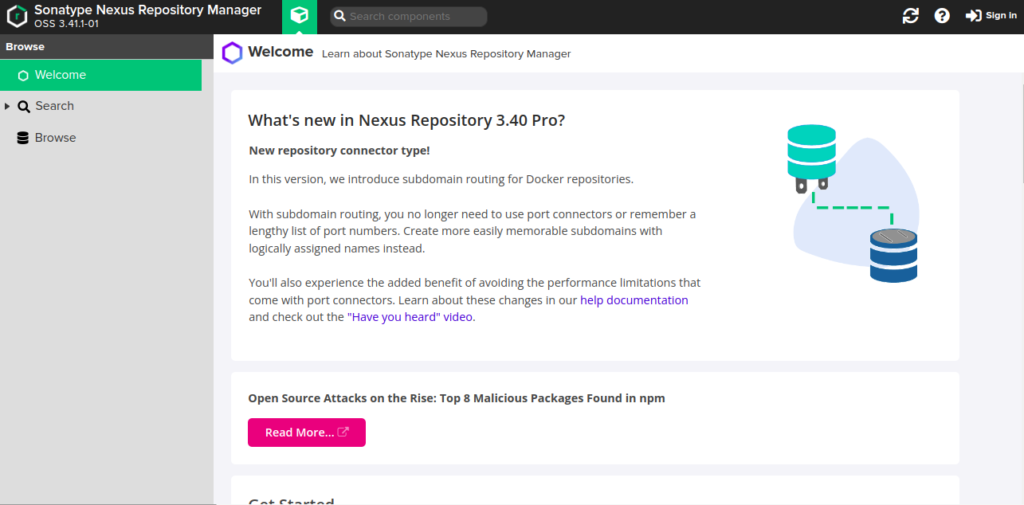1024x505 pixels.
Task: Click the Search magnifier icon in sidebar
Action: 24,106
